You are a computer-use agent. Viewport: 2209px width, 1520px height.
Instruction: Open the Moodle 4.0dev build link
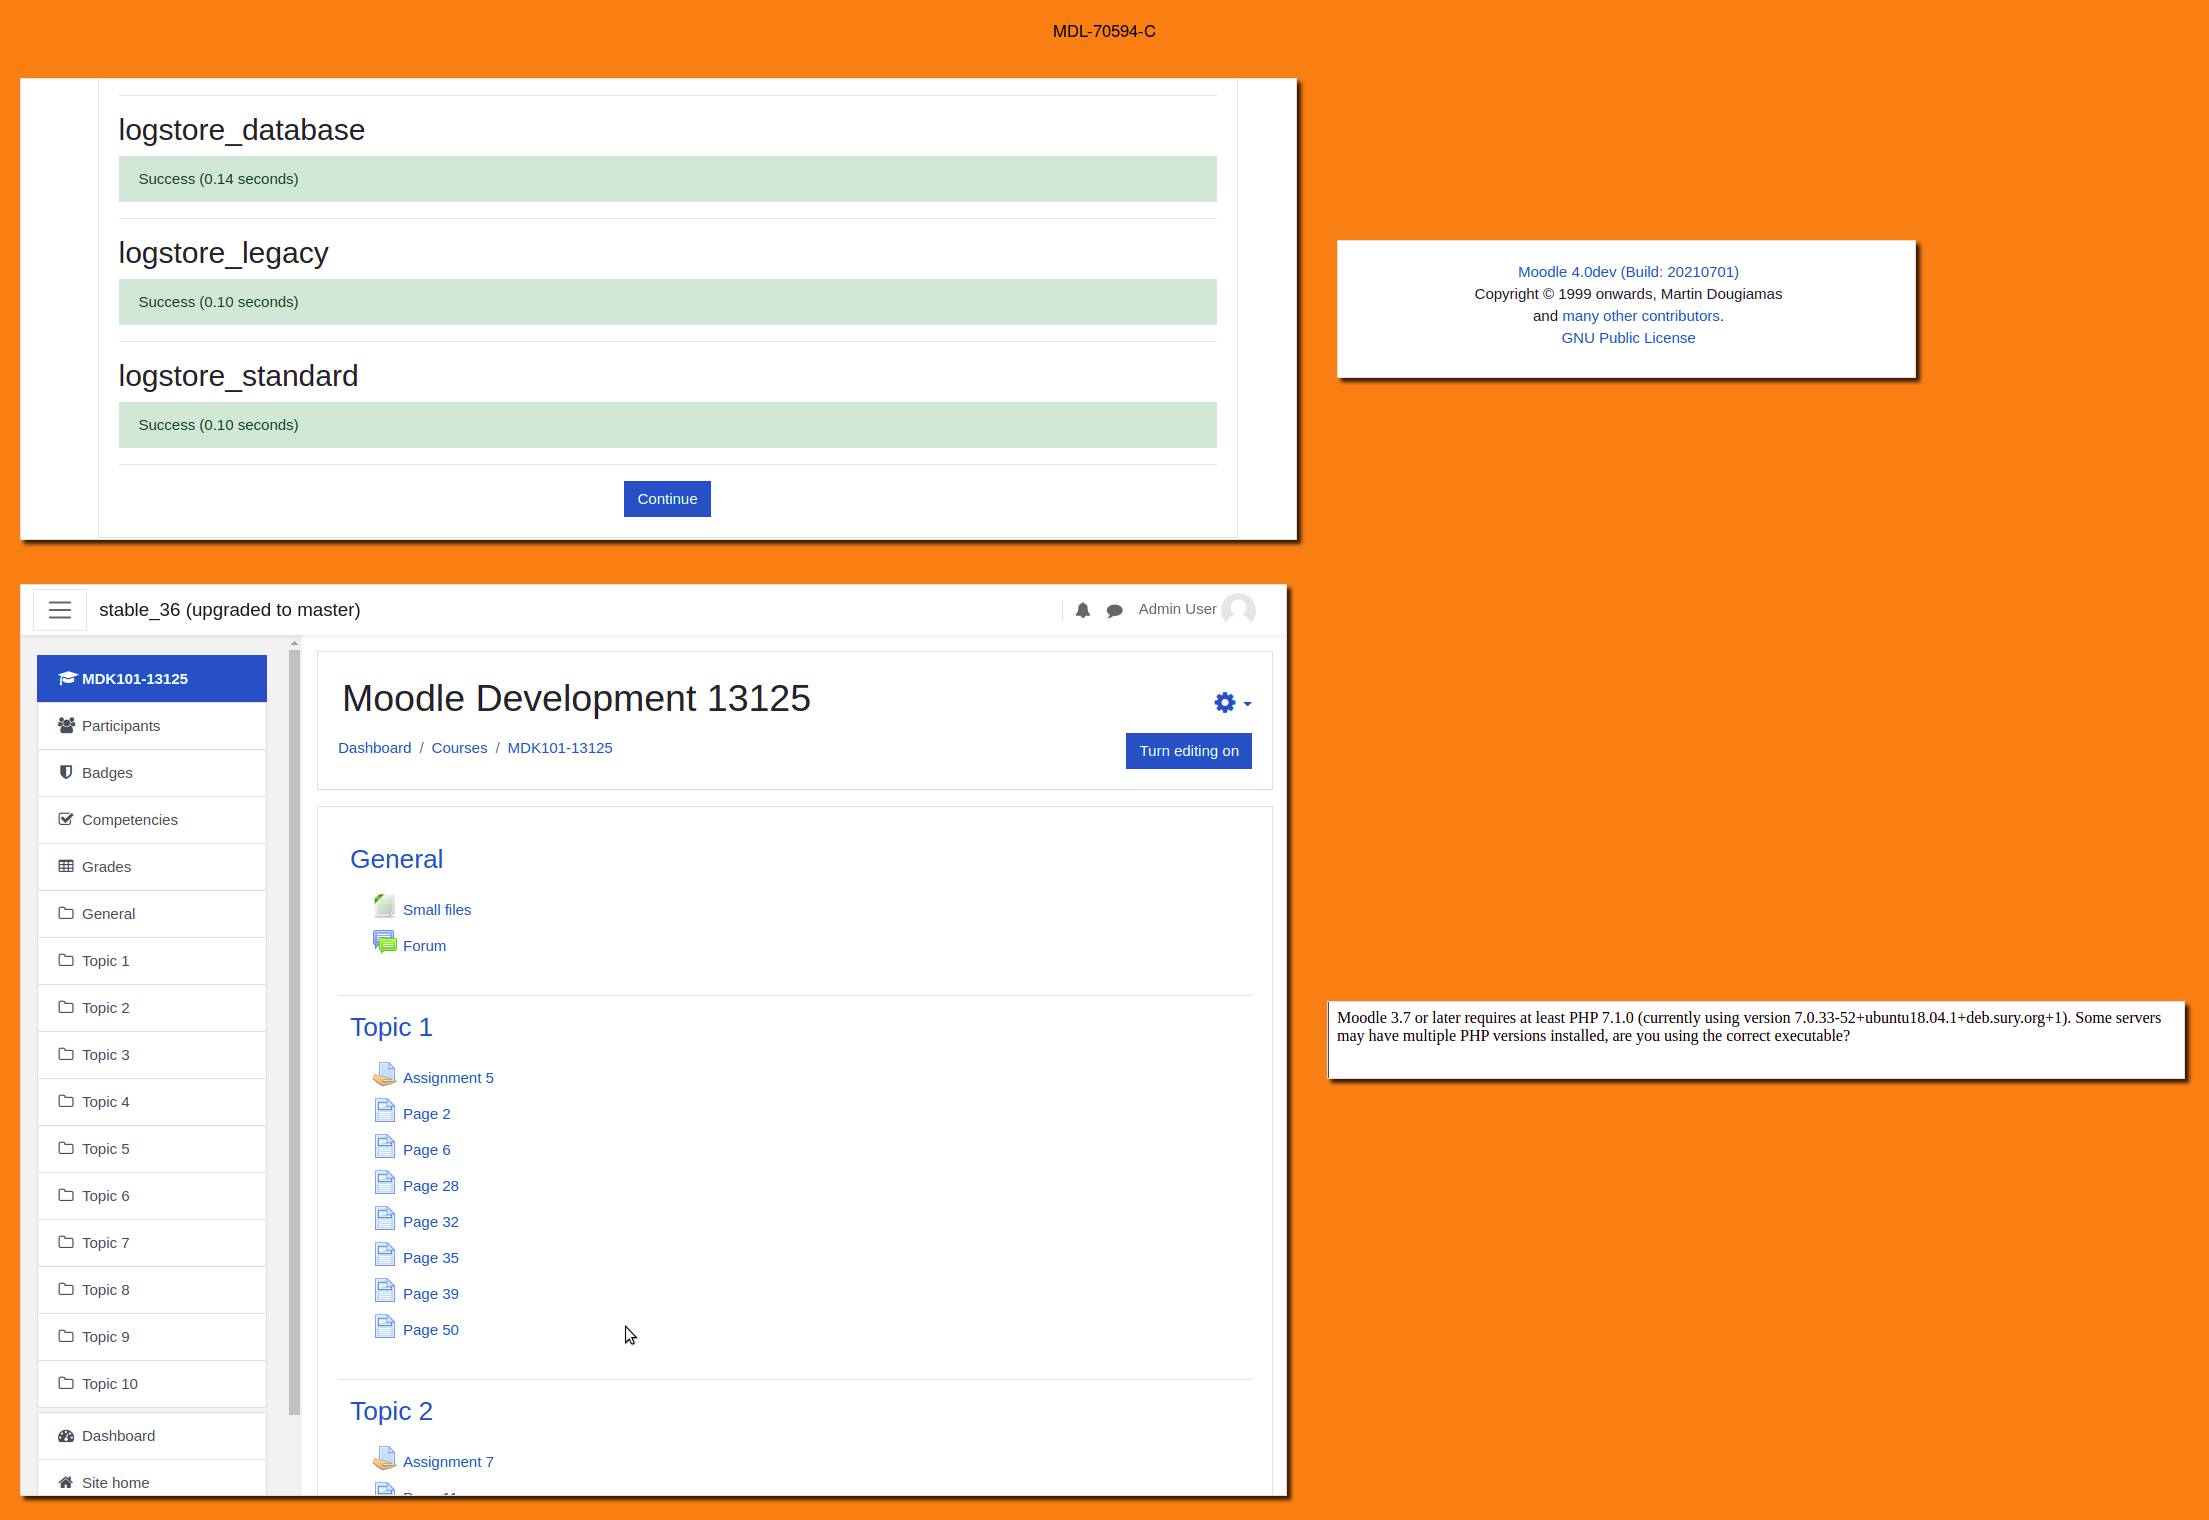tap(1628, 272)
